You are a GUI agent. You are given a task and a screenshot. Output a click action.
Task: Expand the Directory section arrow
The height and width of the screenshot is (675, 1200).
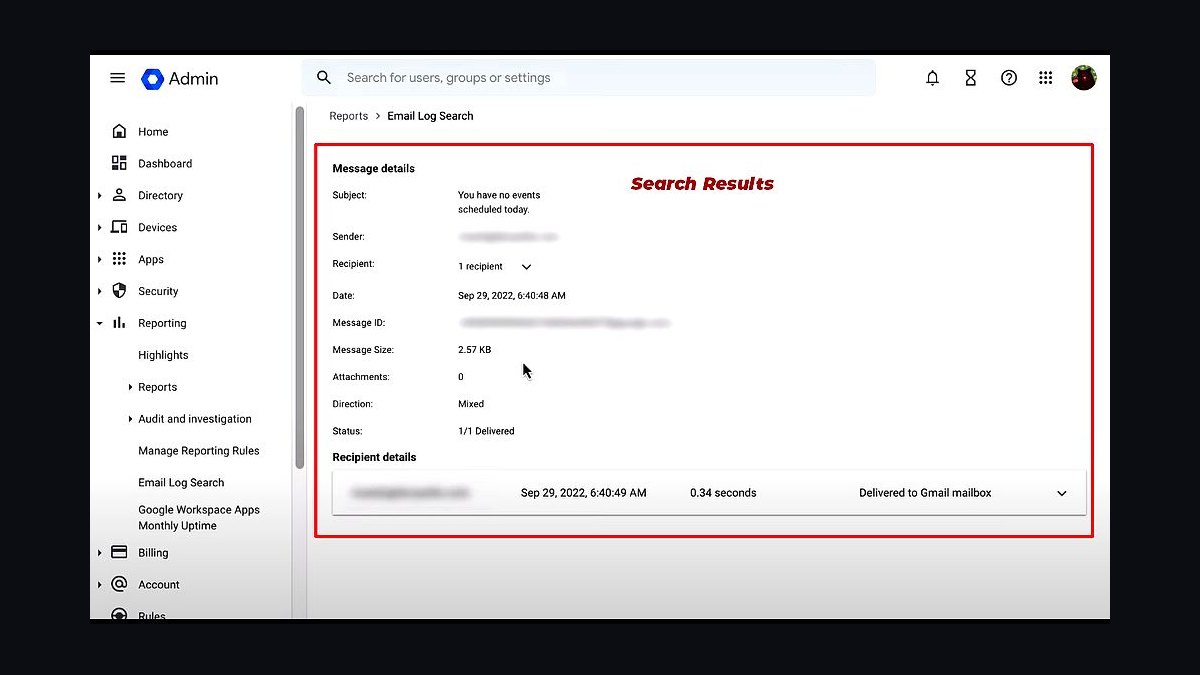click(99, 196)
